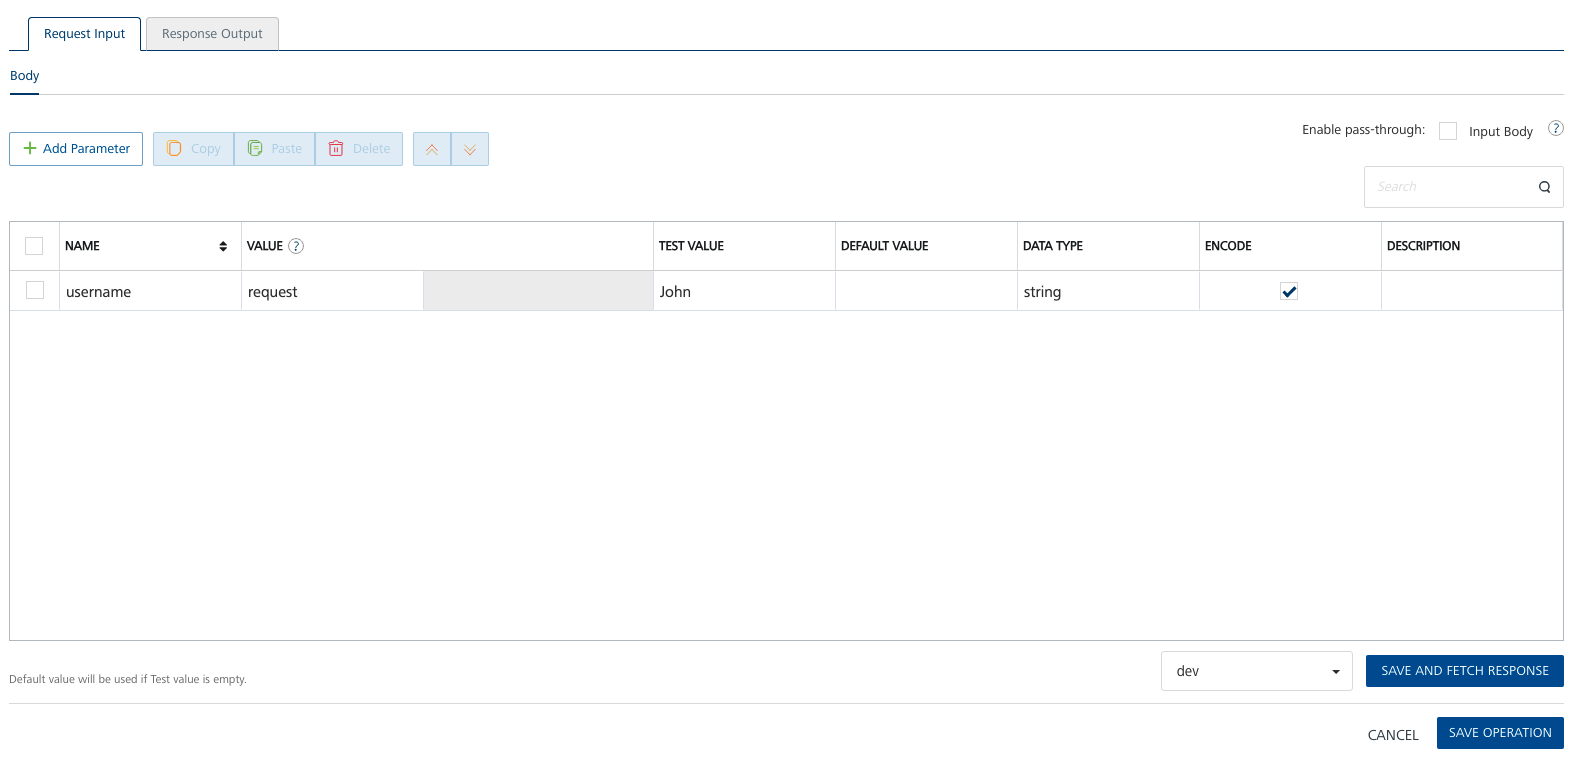This screenshot has width=1578, height=758.
Task: Click the Delete parameter button
Action: [x=359, y=149]
